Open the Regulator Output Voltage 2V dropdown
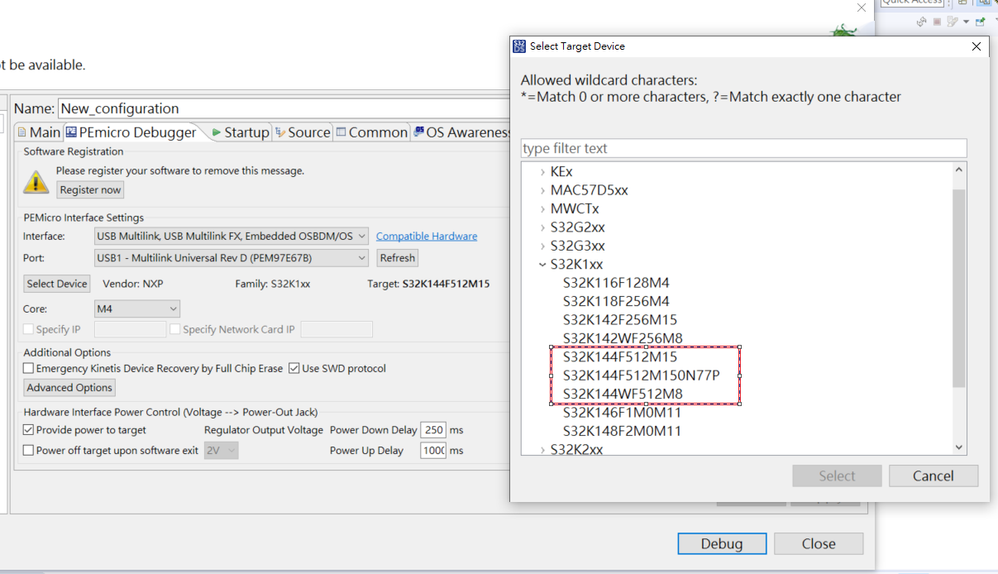 coord(221,451)
